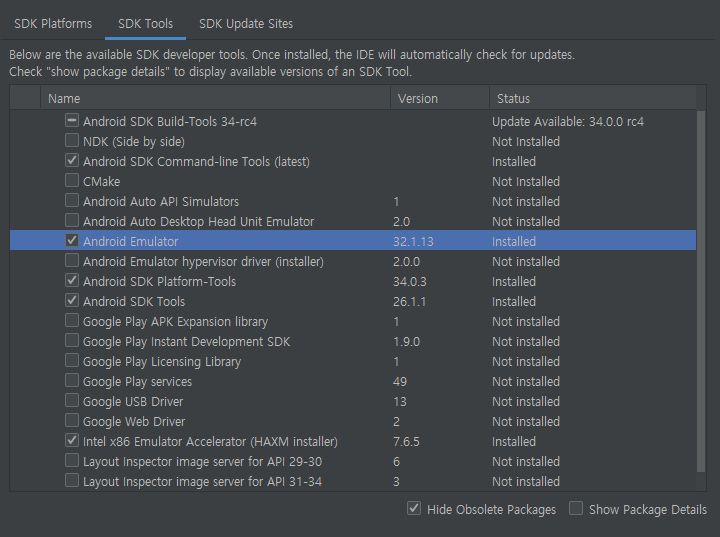The width and height of the screenshot is (720, 537).
Task: Check Google Play Instant Development SDK
Action: point(72,340)
